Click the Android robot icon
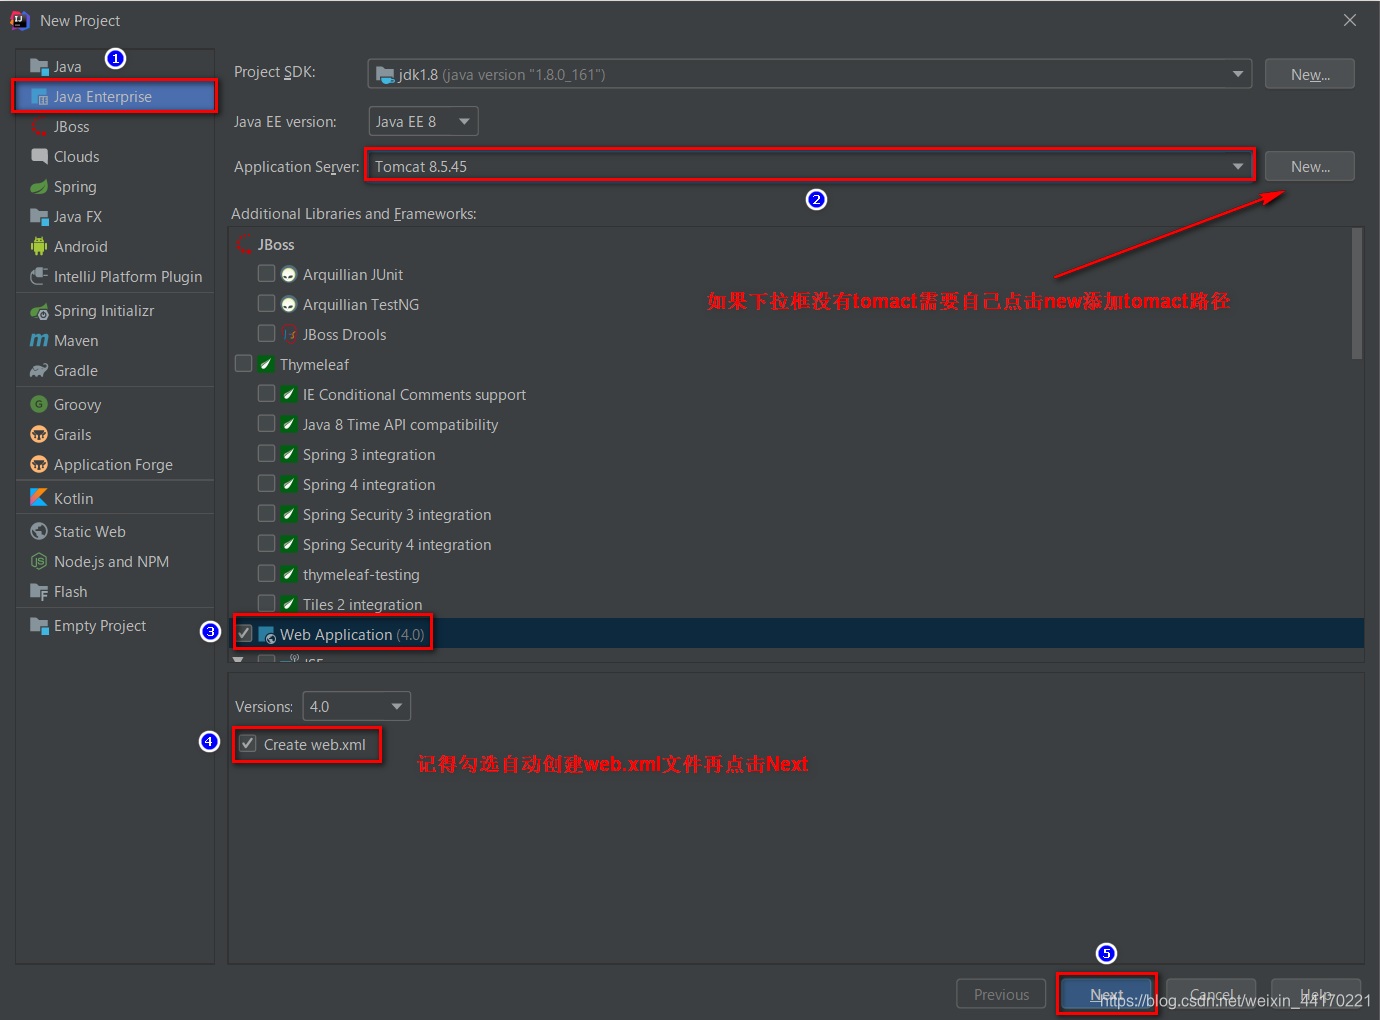The width and height of the screenshot is (1380, 1020). coord(39,247)
